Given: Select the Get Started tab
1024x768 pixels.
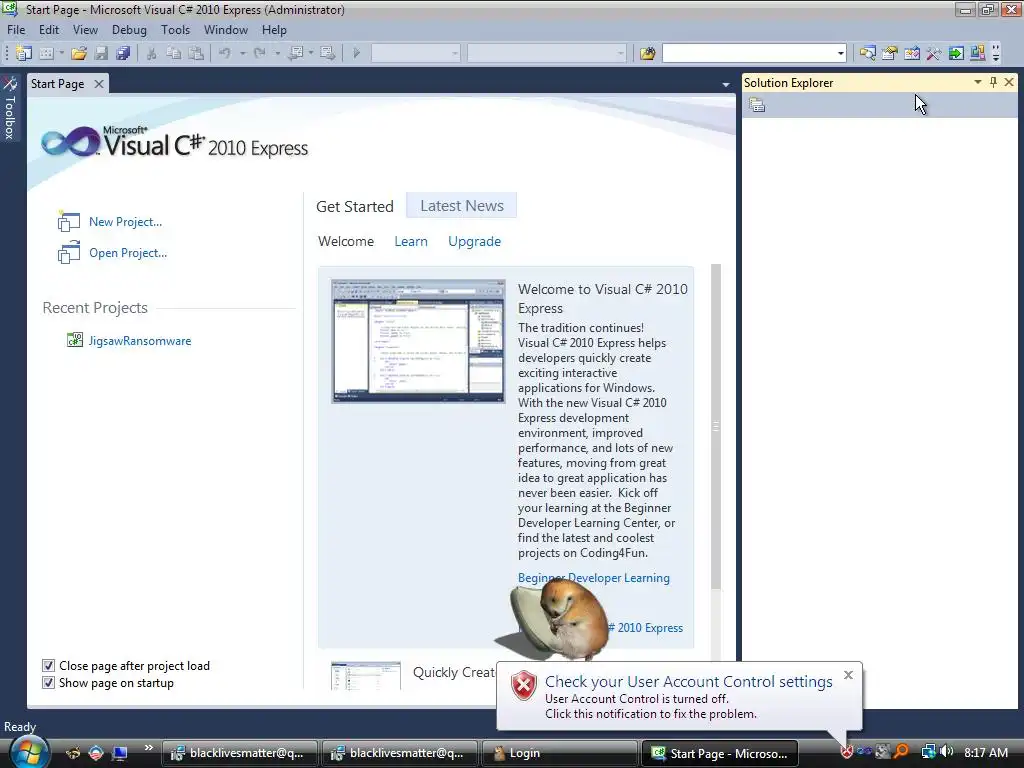Looking at the screenshot, I should (x=355, y=206).
